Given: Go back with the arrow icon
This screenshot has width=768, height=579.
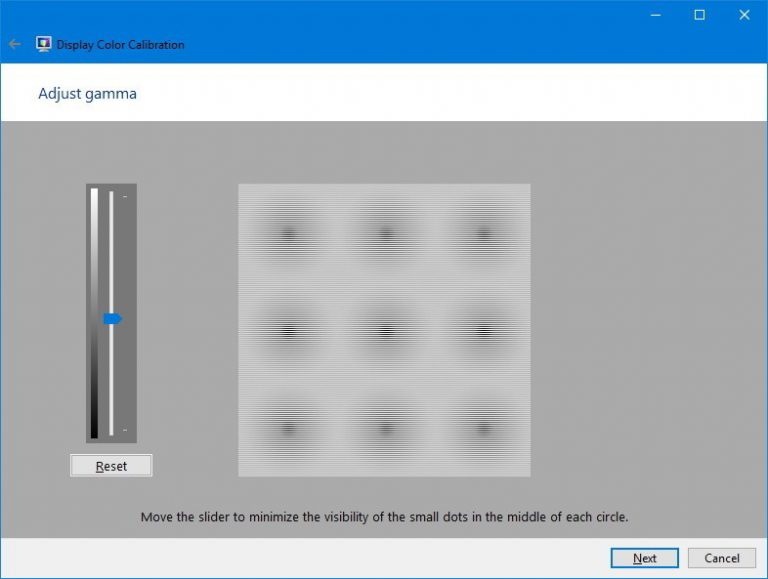Looking at the screenshot, I should coord(15,45).
